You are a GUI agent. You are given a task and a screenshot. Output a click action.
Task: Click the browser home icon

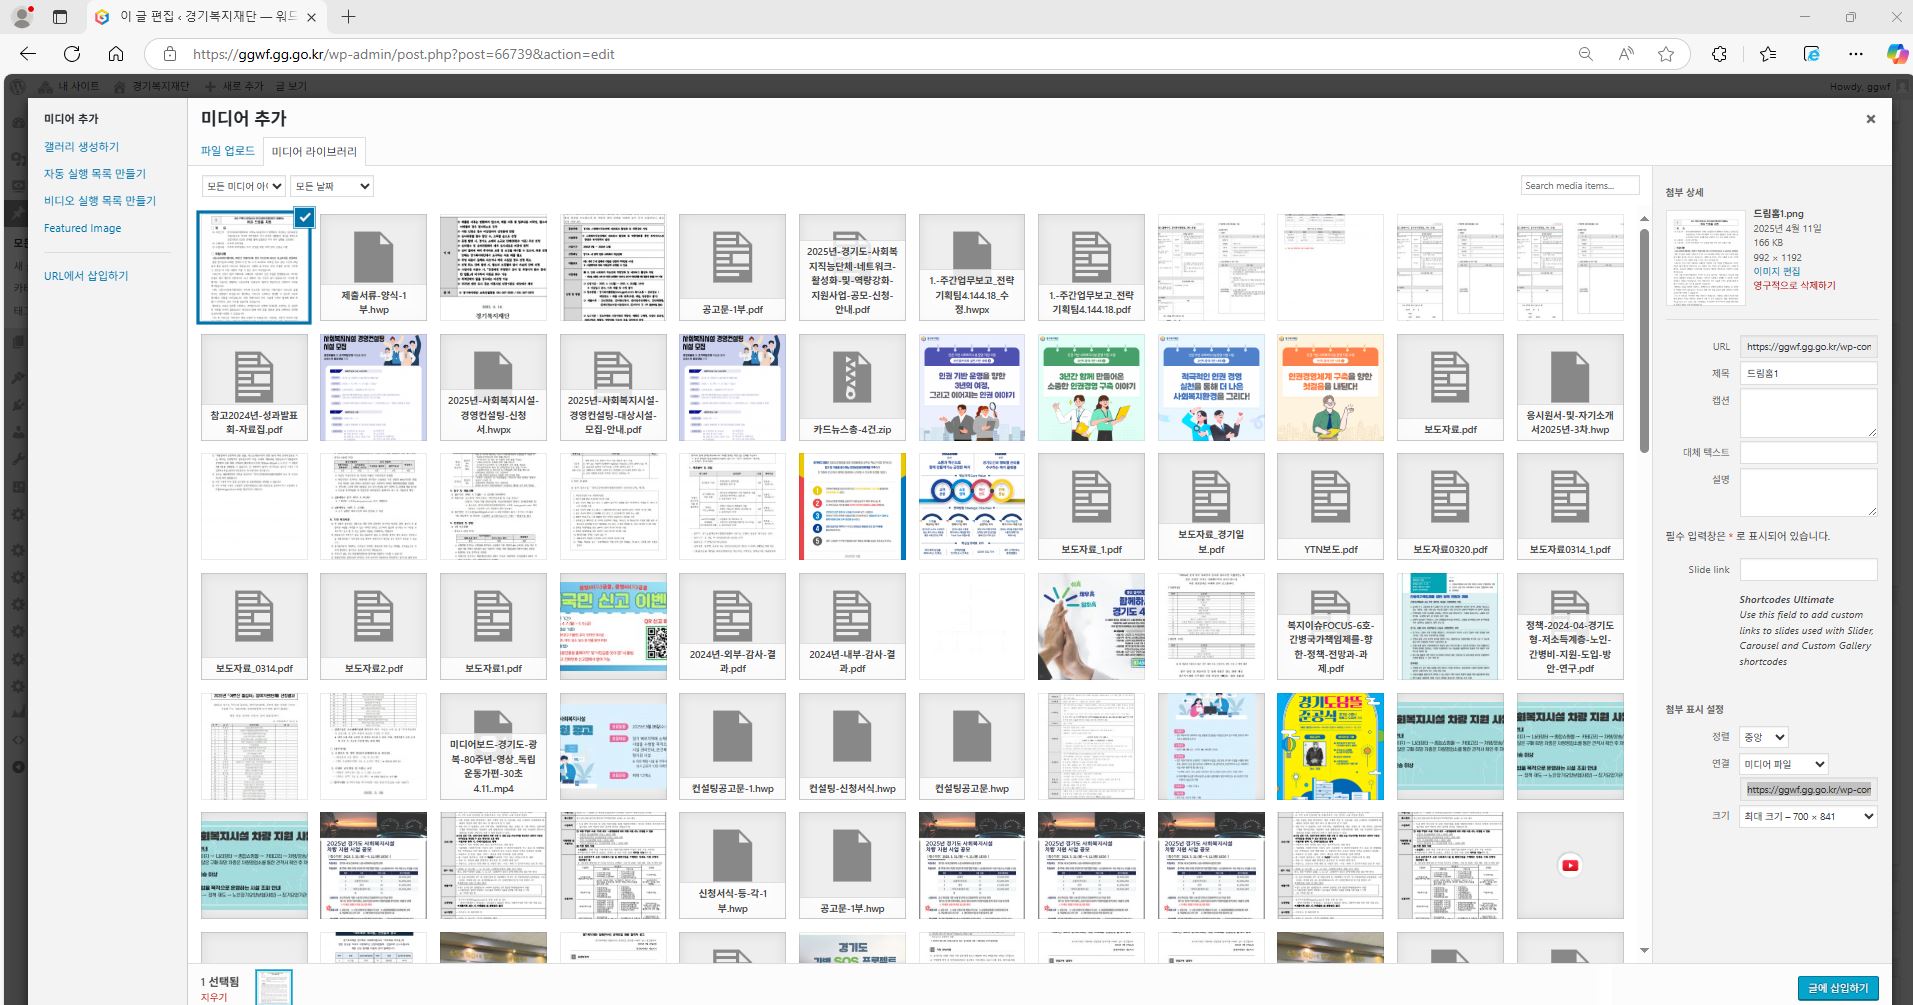116,54
